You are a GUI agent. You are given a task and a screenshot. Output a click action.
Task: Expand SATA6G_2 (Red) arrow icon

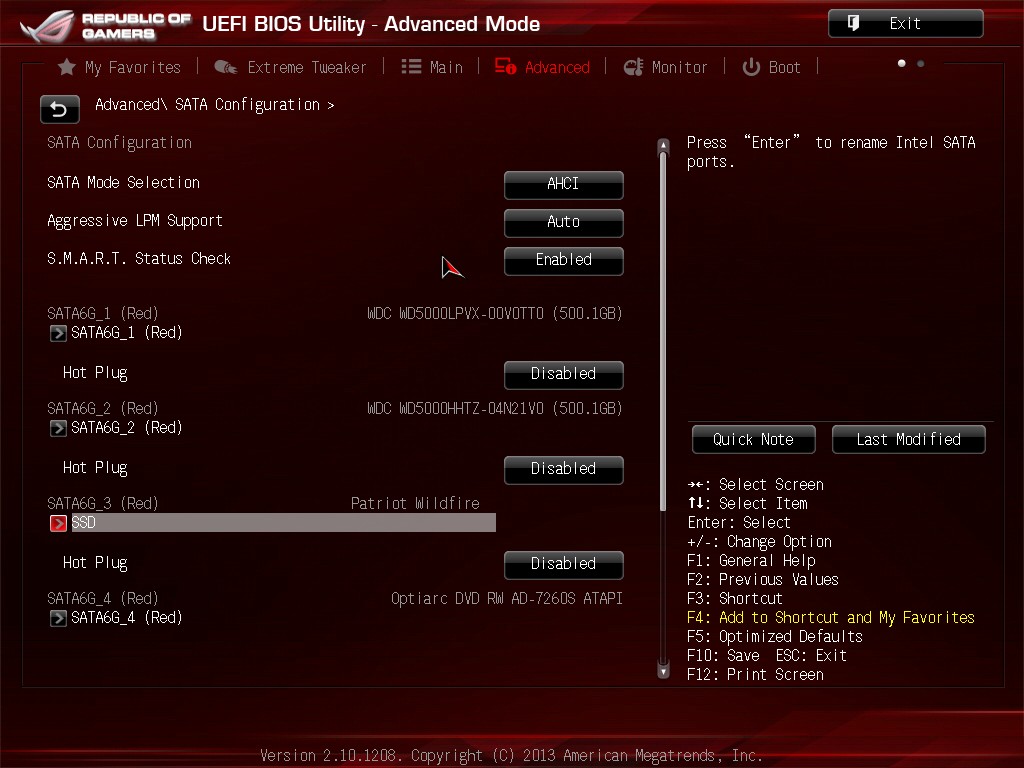pyautogui.click(x=58, y=428)
